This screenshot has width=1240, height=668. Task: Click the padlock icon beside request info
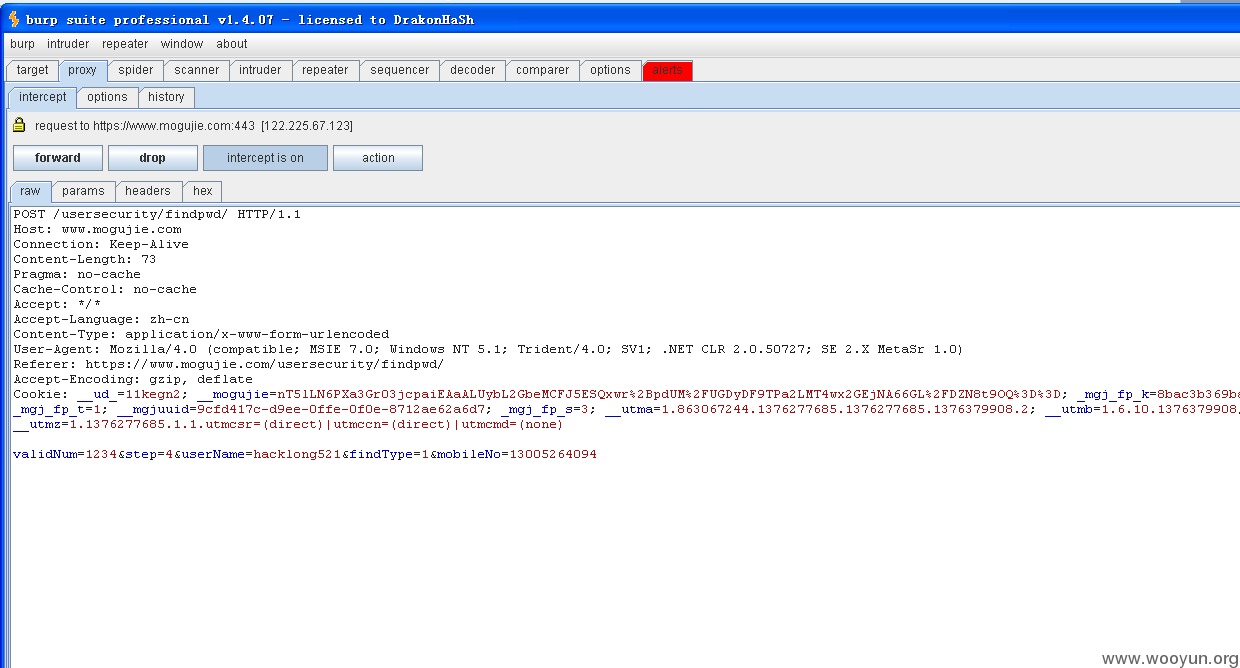point(19,125)
